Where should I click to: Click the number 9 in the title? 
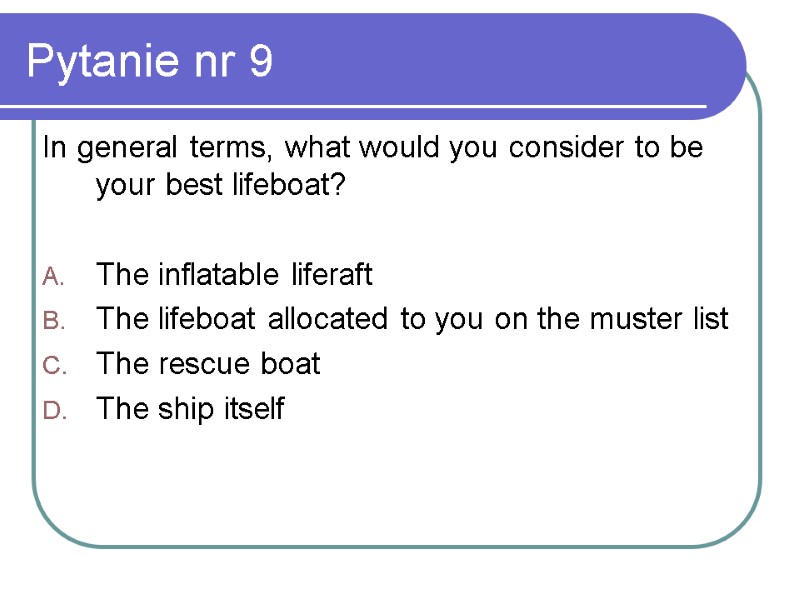(x=259, y=62)
